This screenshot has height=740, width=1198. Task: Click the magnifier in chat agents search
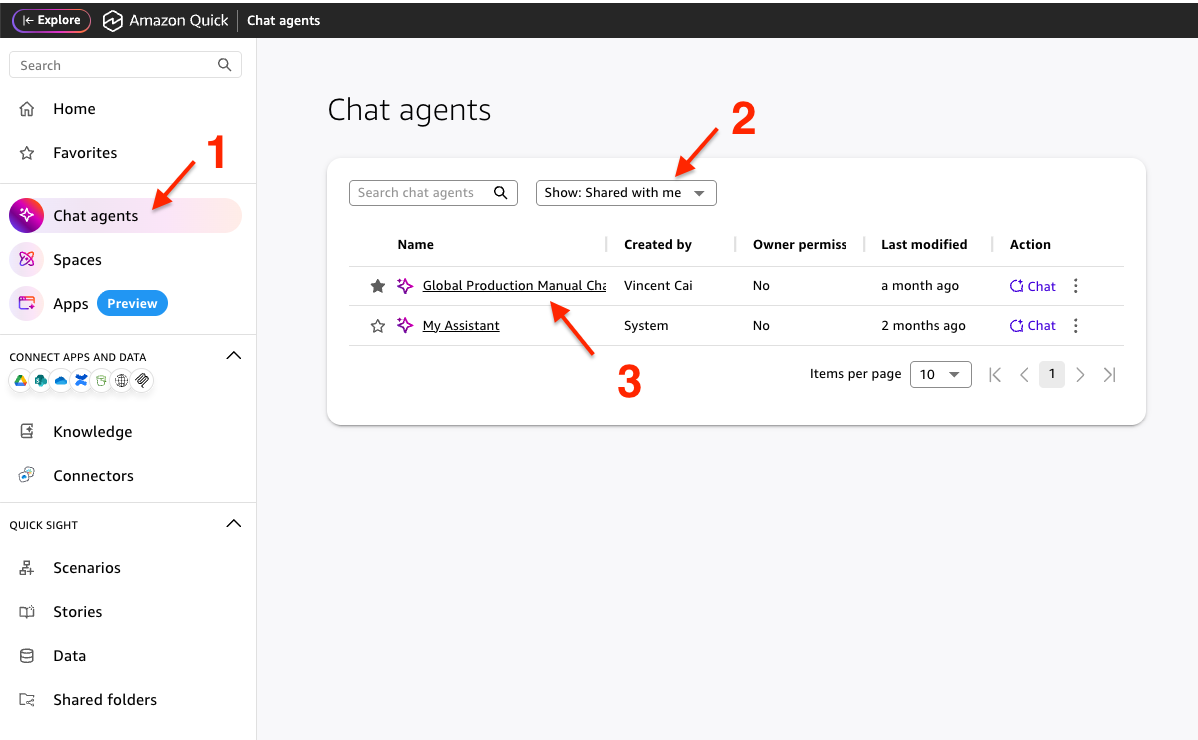pos(500,192)
